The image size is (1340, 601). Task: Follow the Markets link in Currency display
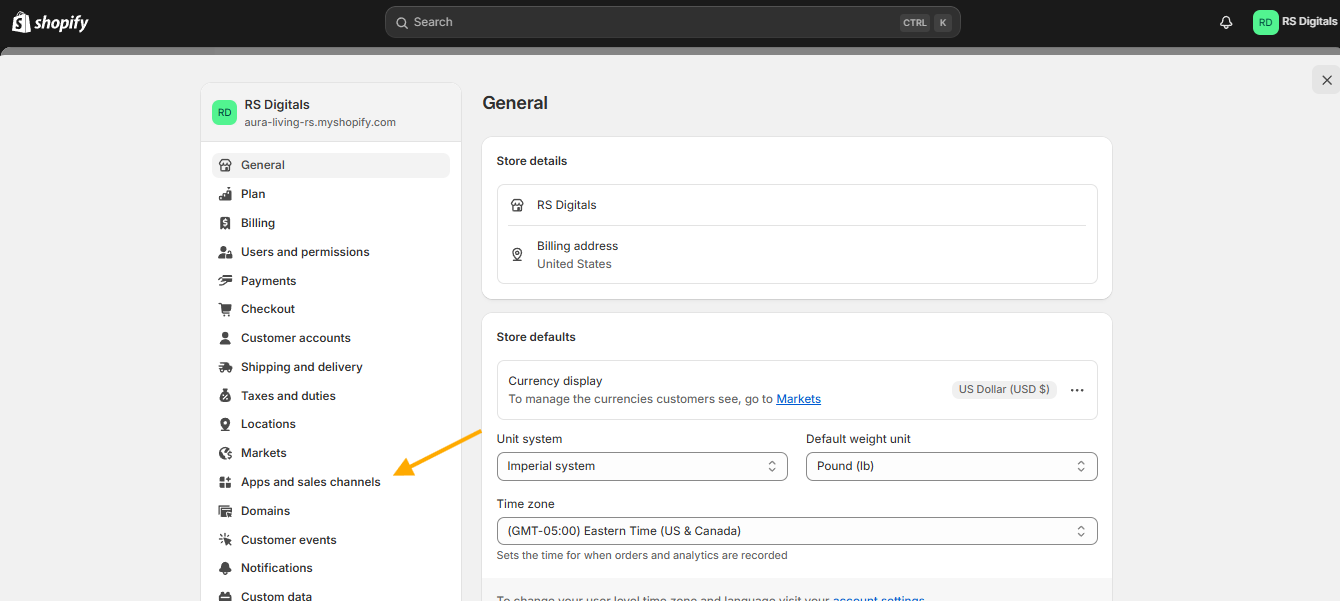(798, 399)
